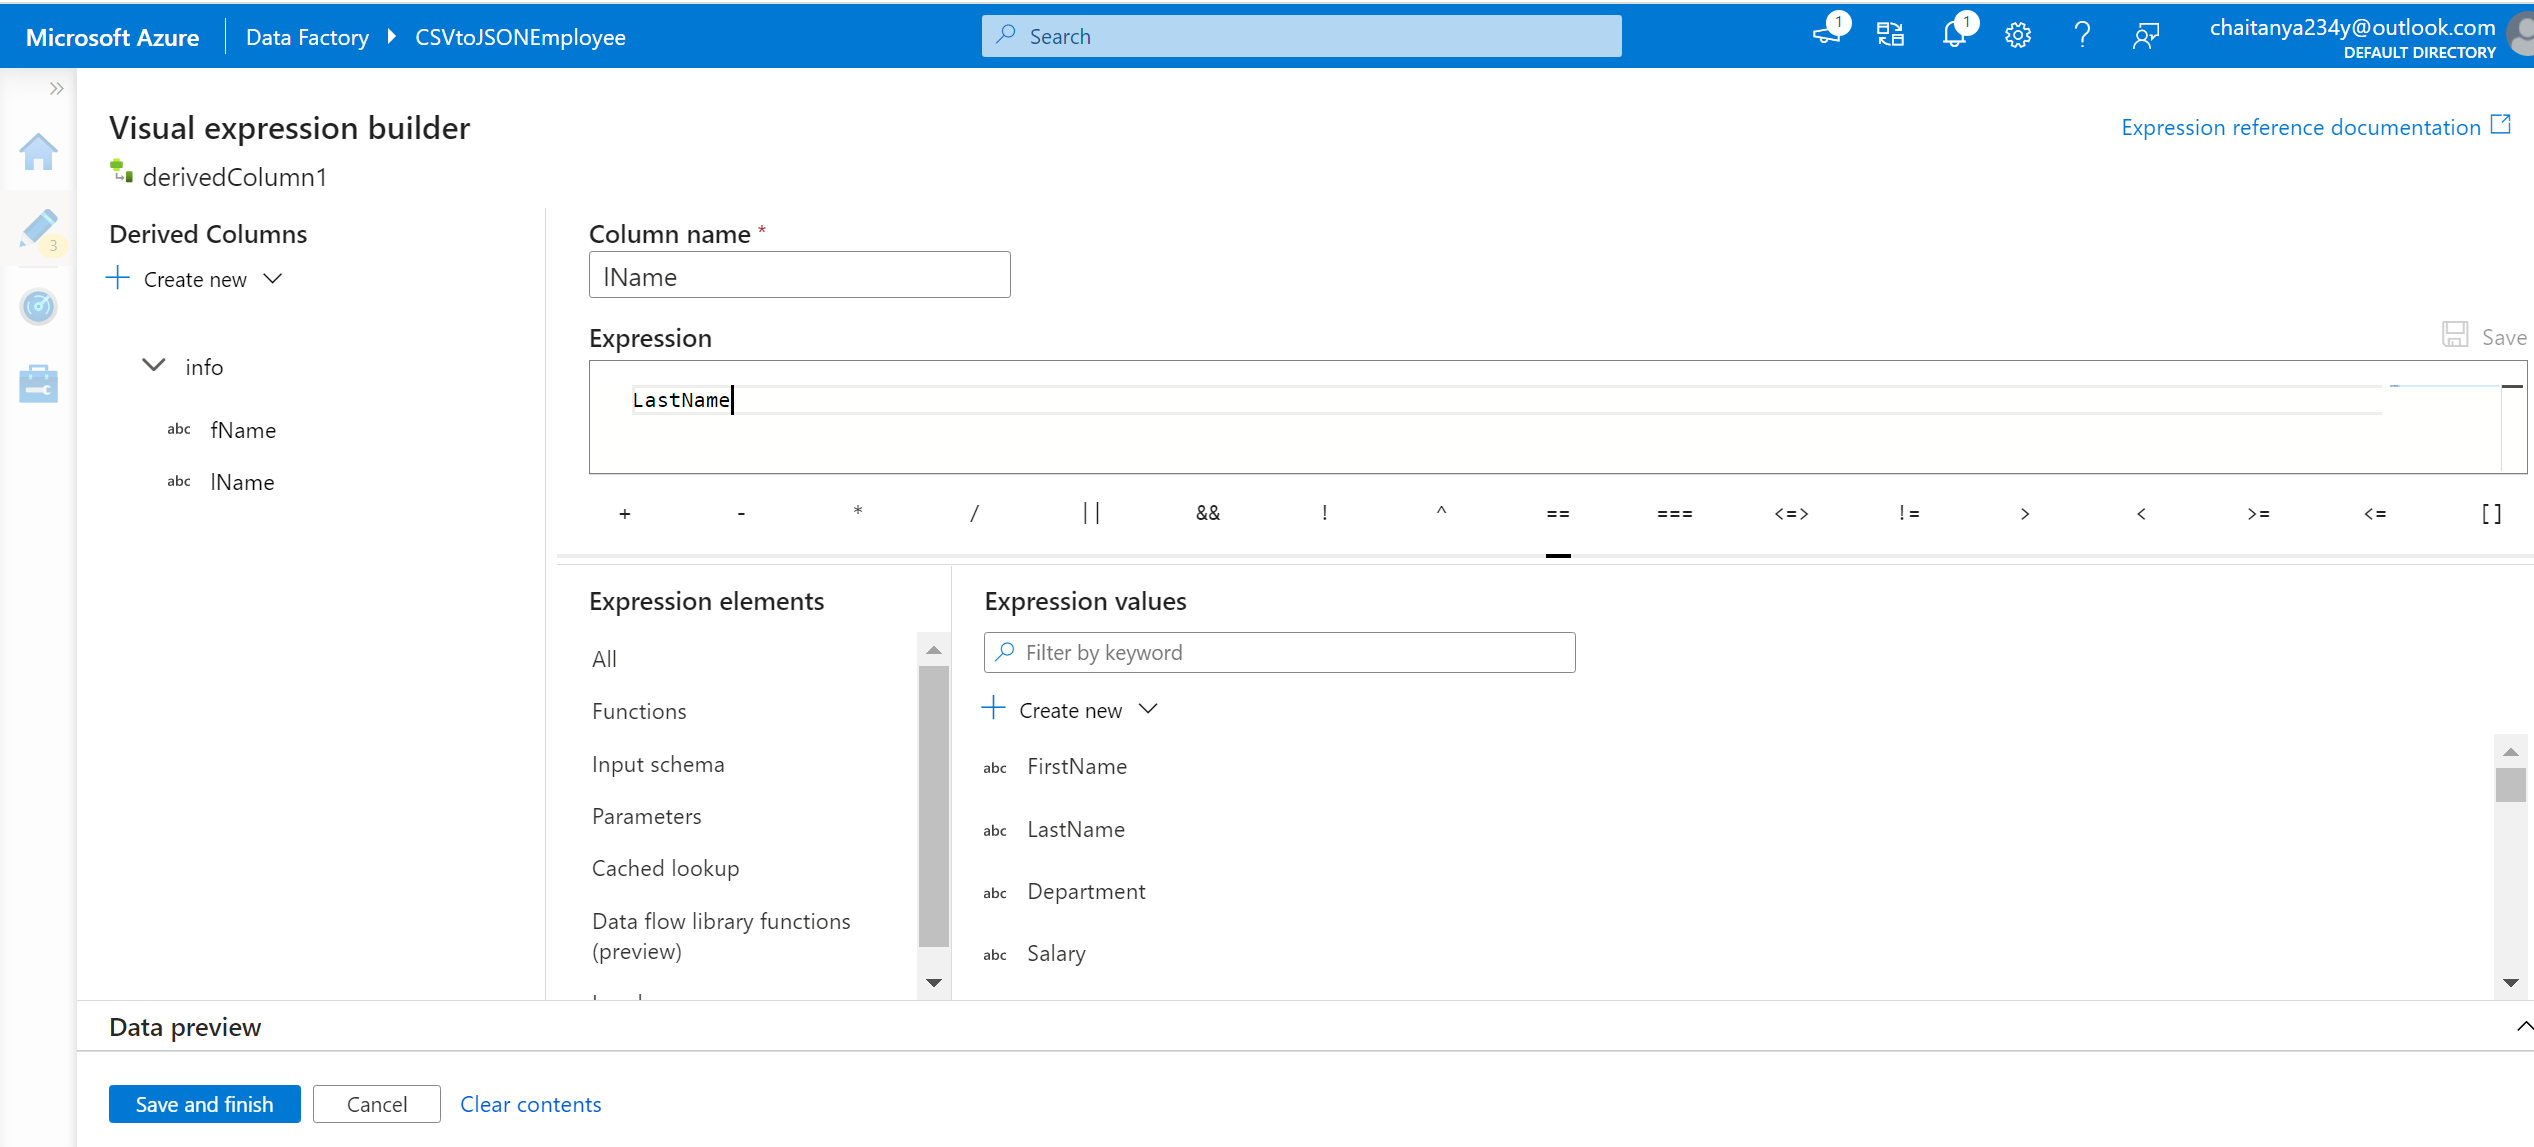Screen dimensions: 2534x1147
Task: Insert the not-equals operator
Action: pyautogui.click(x=1909, y=513)
